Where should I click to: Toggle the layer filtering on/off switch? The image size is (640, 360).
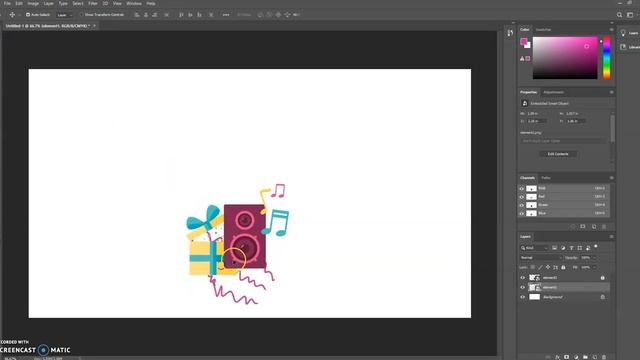tap(596, 247)
